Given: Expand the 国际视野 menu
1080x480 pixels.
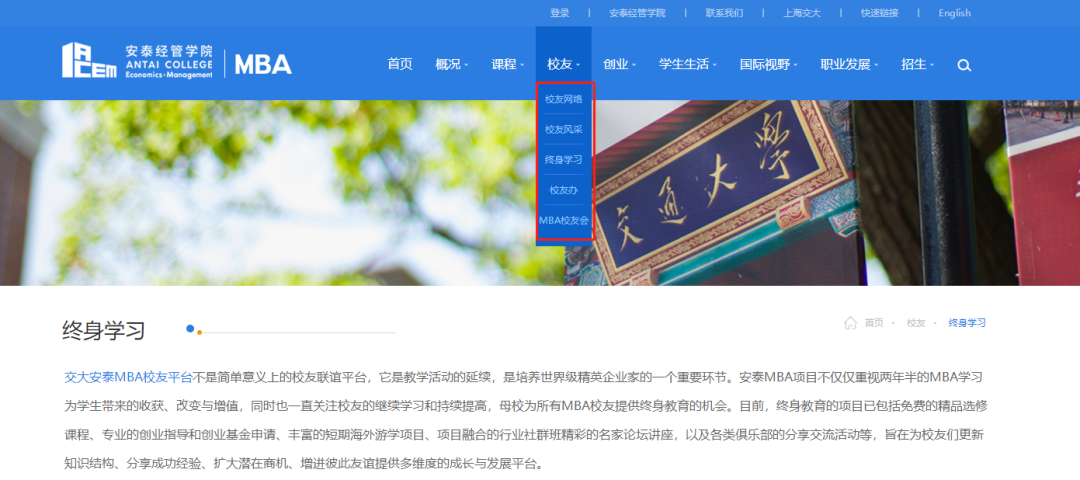Looking at the screenshot, I should pyautogui.click(x=768, y=64).
